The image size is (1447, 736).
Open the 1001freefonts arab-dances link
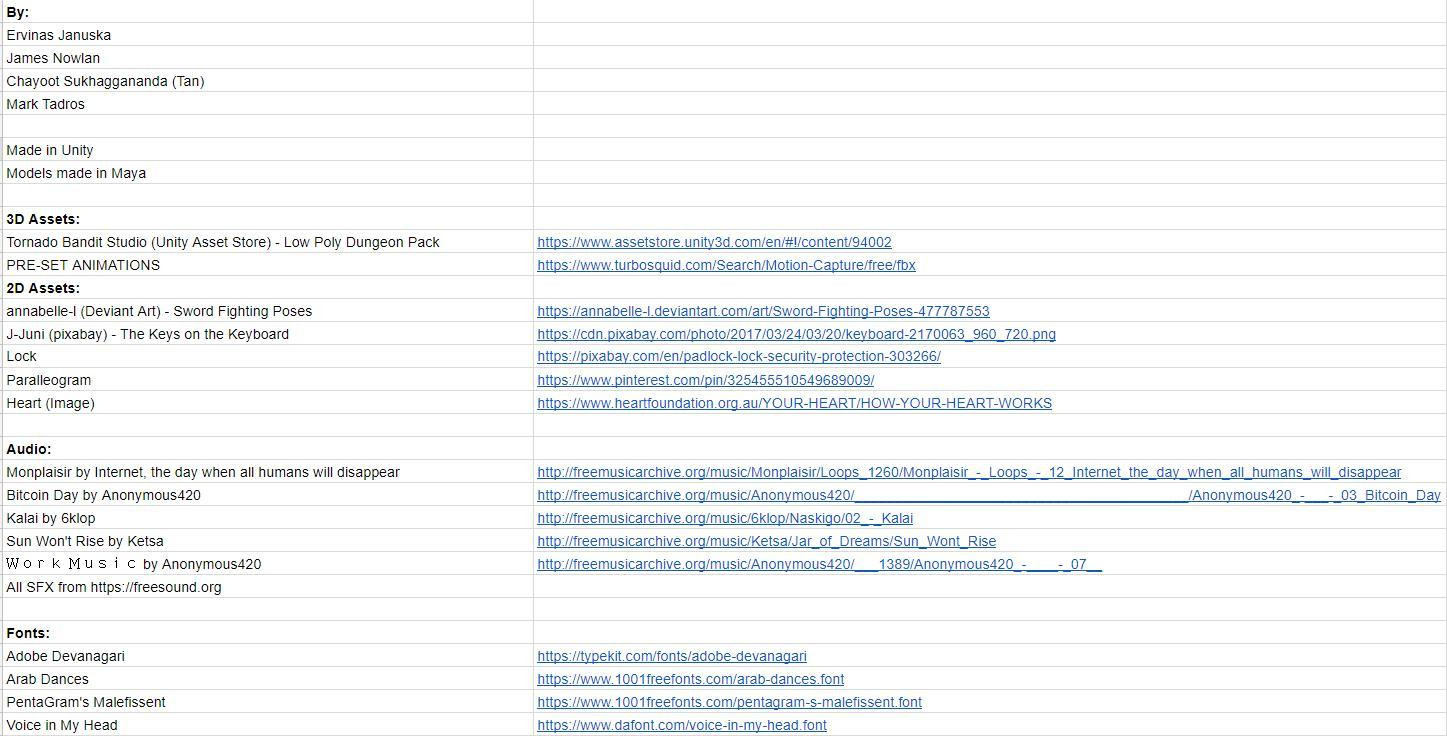pos(690,679)
